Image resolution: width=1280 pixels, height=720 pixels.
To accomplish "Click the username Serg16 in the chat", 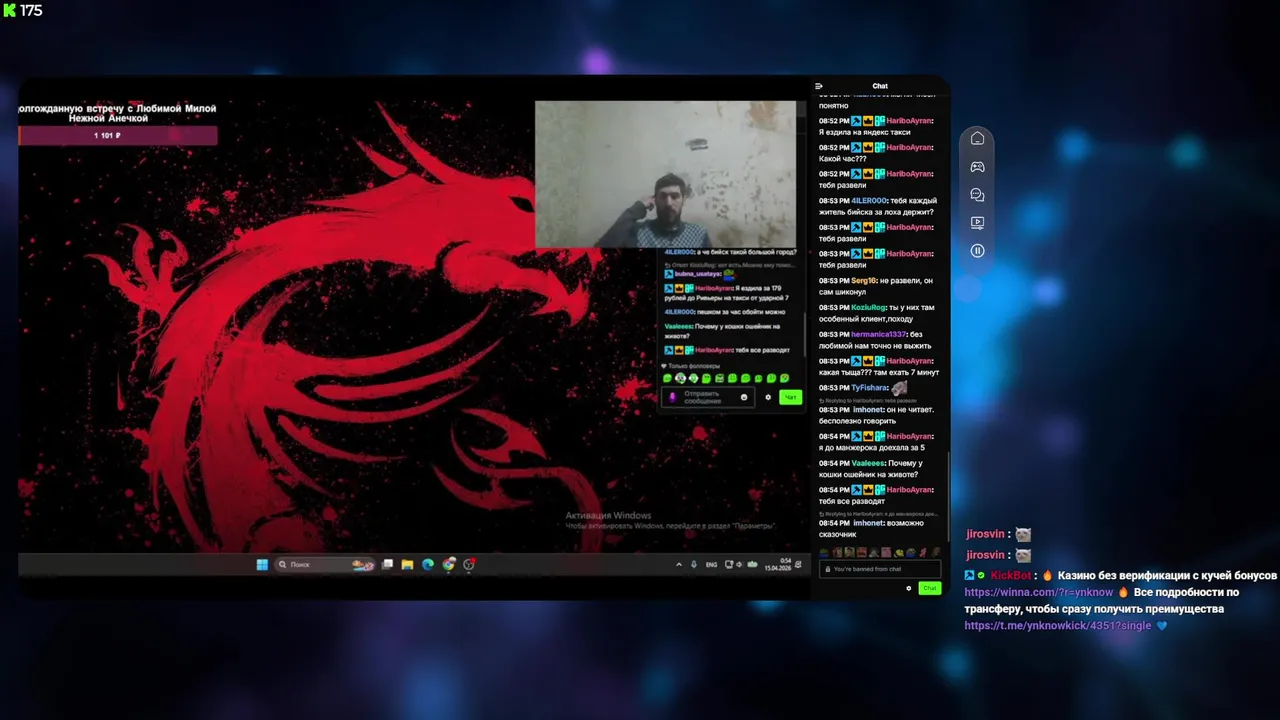I will tap(864, 281).
